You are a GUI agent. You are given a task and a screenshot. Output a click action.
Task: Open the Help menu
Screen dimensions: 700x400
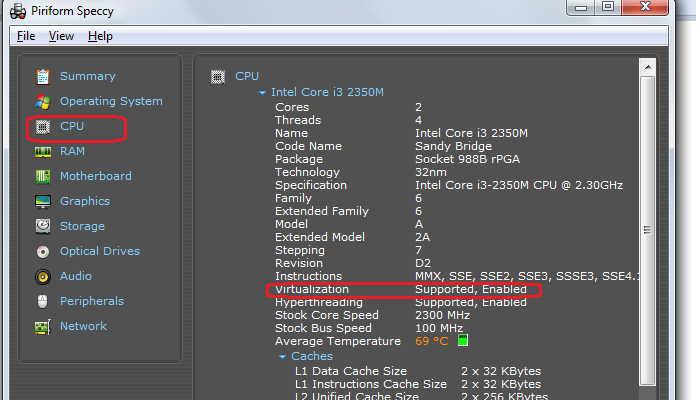(100, 36)
